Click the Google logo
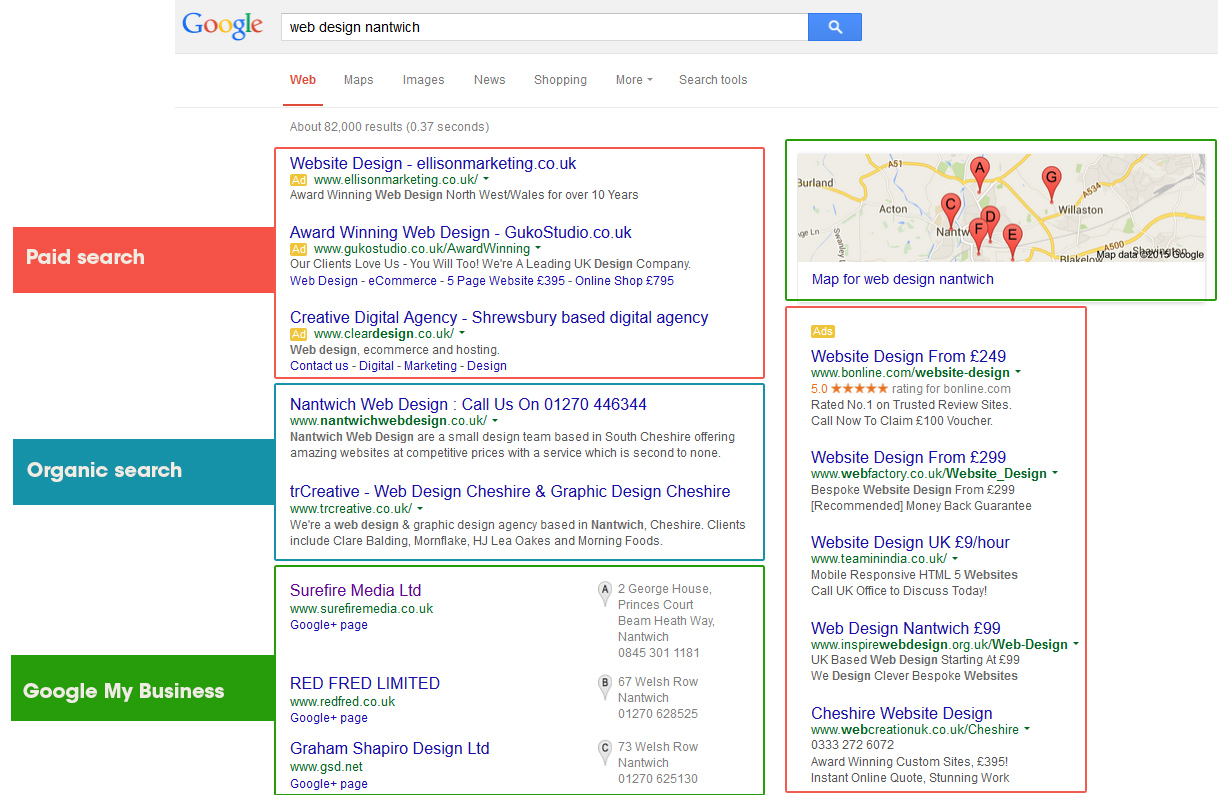The image size is (1218, 795). click(x=223, y=27)
